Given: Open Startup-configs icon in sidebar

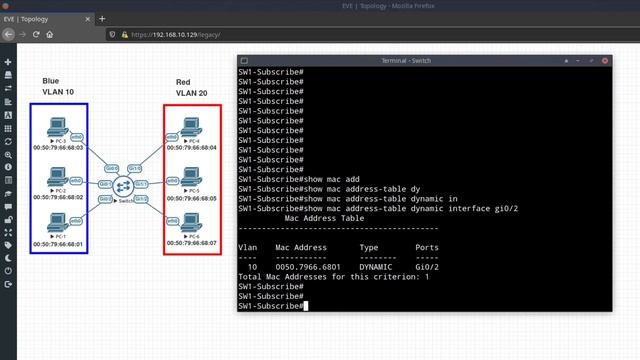Looking at the screenshot, I should click(8, 102).
